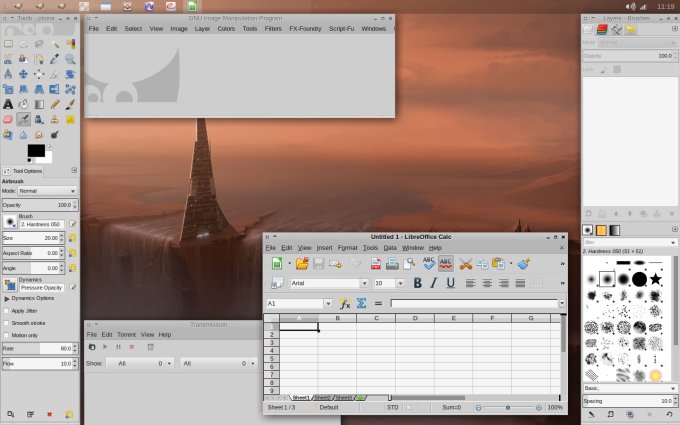
Task: Expand the Dynamics Options section
Action: 6,298
